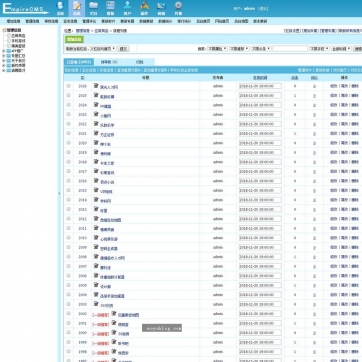
Task: Click the search keyword text box
Action: coord(290,49)
